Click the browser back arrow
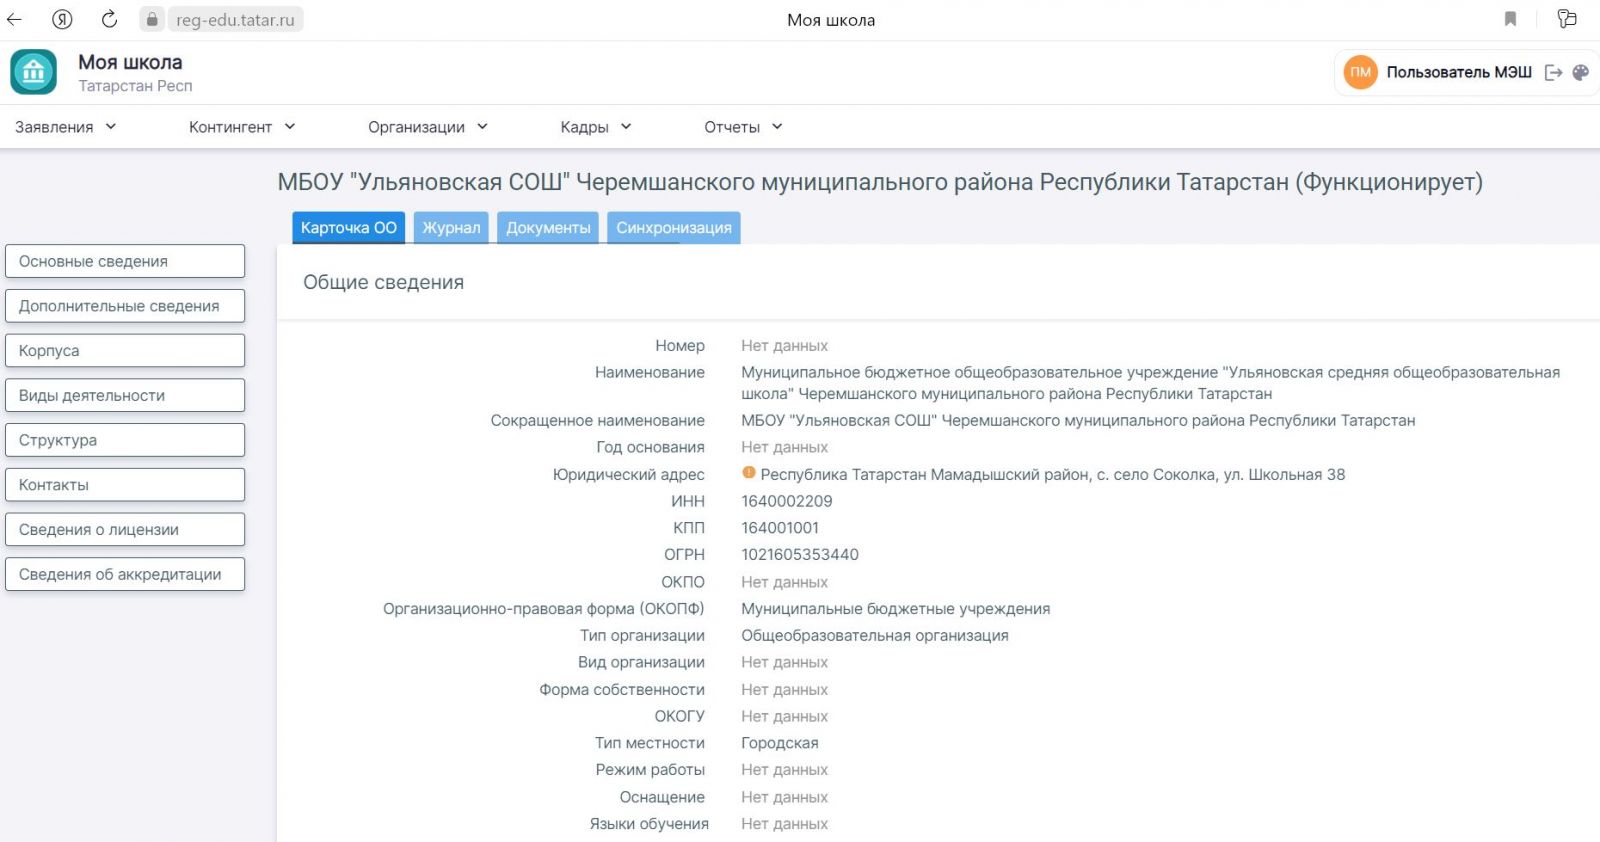 tap(15, 19)
